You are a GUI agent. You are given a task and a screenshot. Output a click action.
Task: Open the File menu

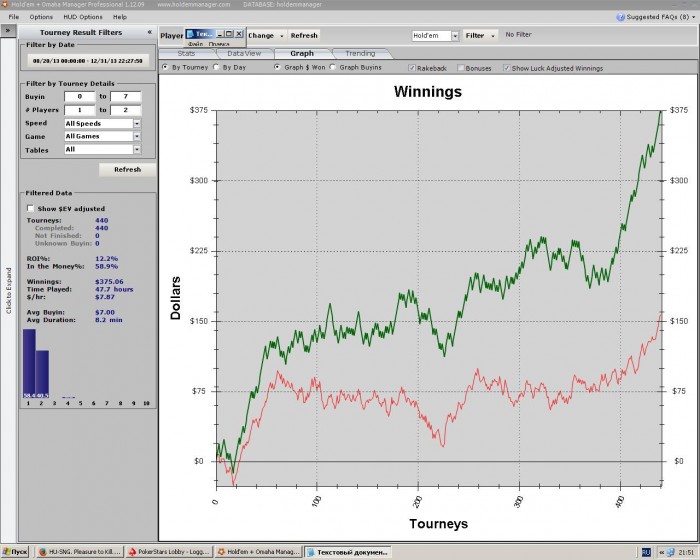(14, 17)
